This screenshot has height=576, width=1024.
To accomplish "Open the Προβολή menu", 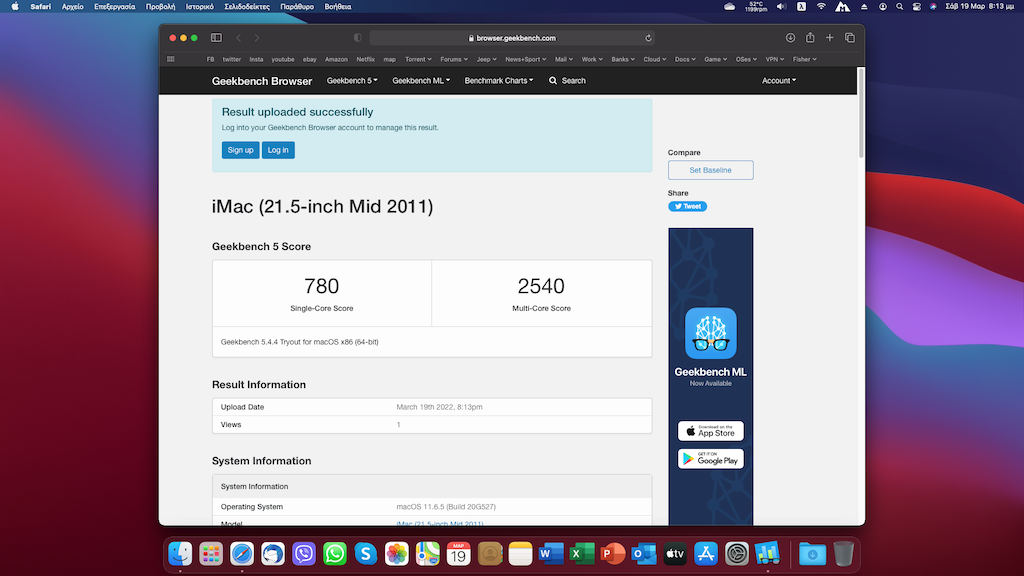I will coord(160,7).
